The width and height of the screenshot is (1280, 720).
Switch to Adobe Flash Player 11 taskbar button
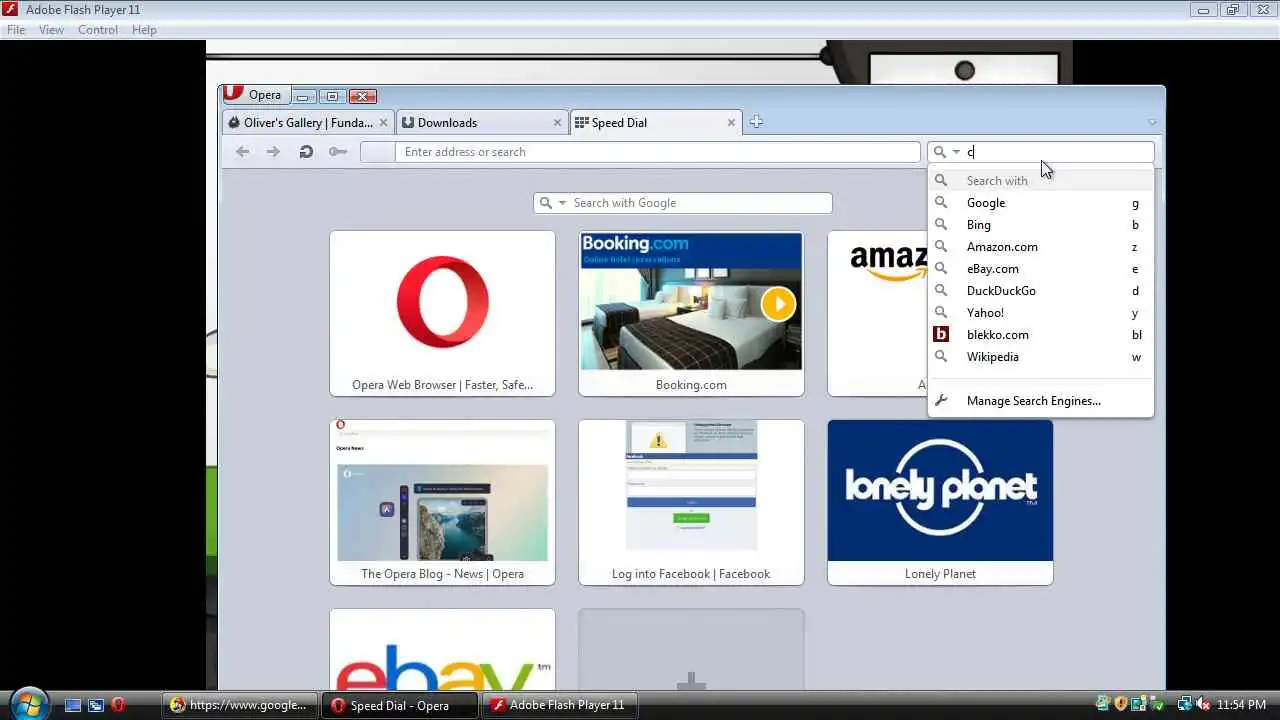(559, 705)
